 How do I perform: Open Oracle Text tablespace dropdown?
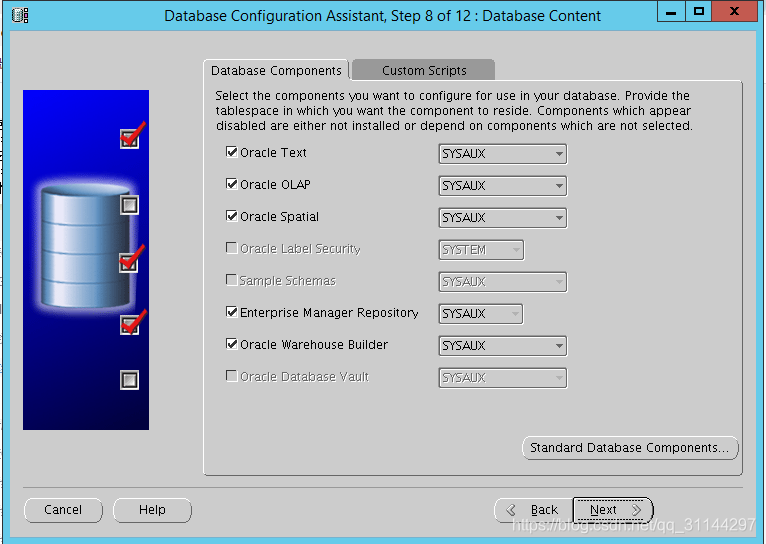tap(503, 154)
